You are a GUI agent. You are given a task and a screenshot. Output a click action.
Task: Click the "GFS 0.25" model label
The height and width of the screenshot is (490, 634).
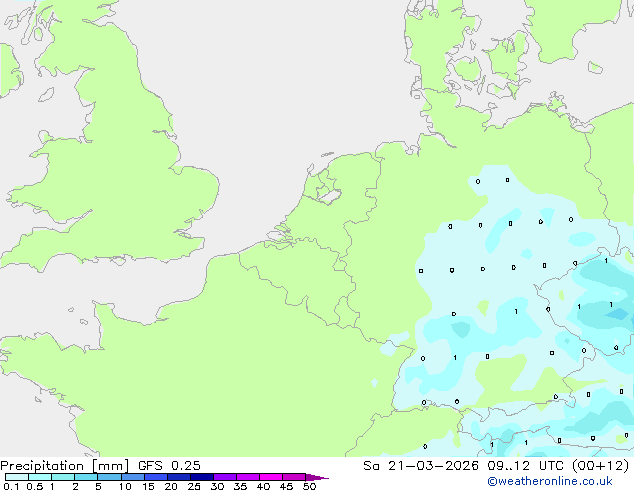[x=169, y=466]
